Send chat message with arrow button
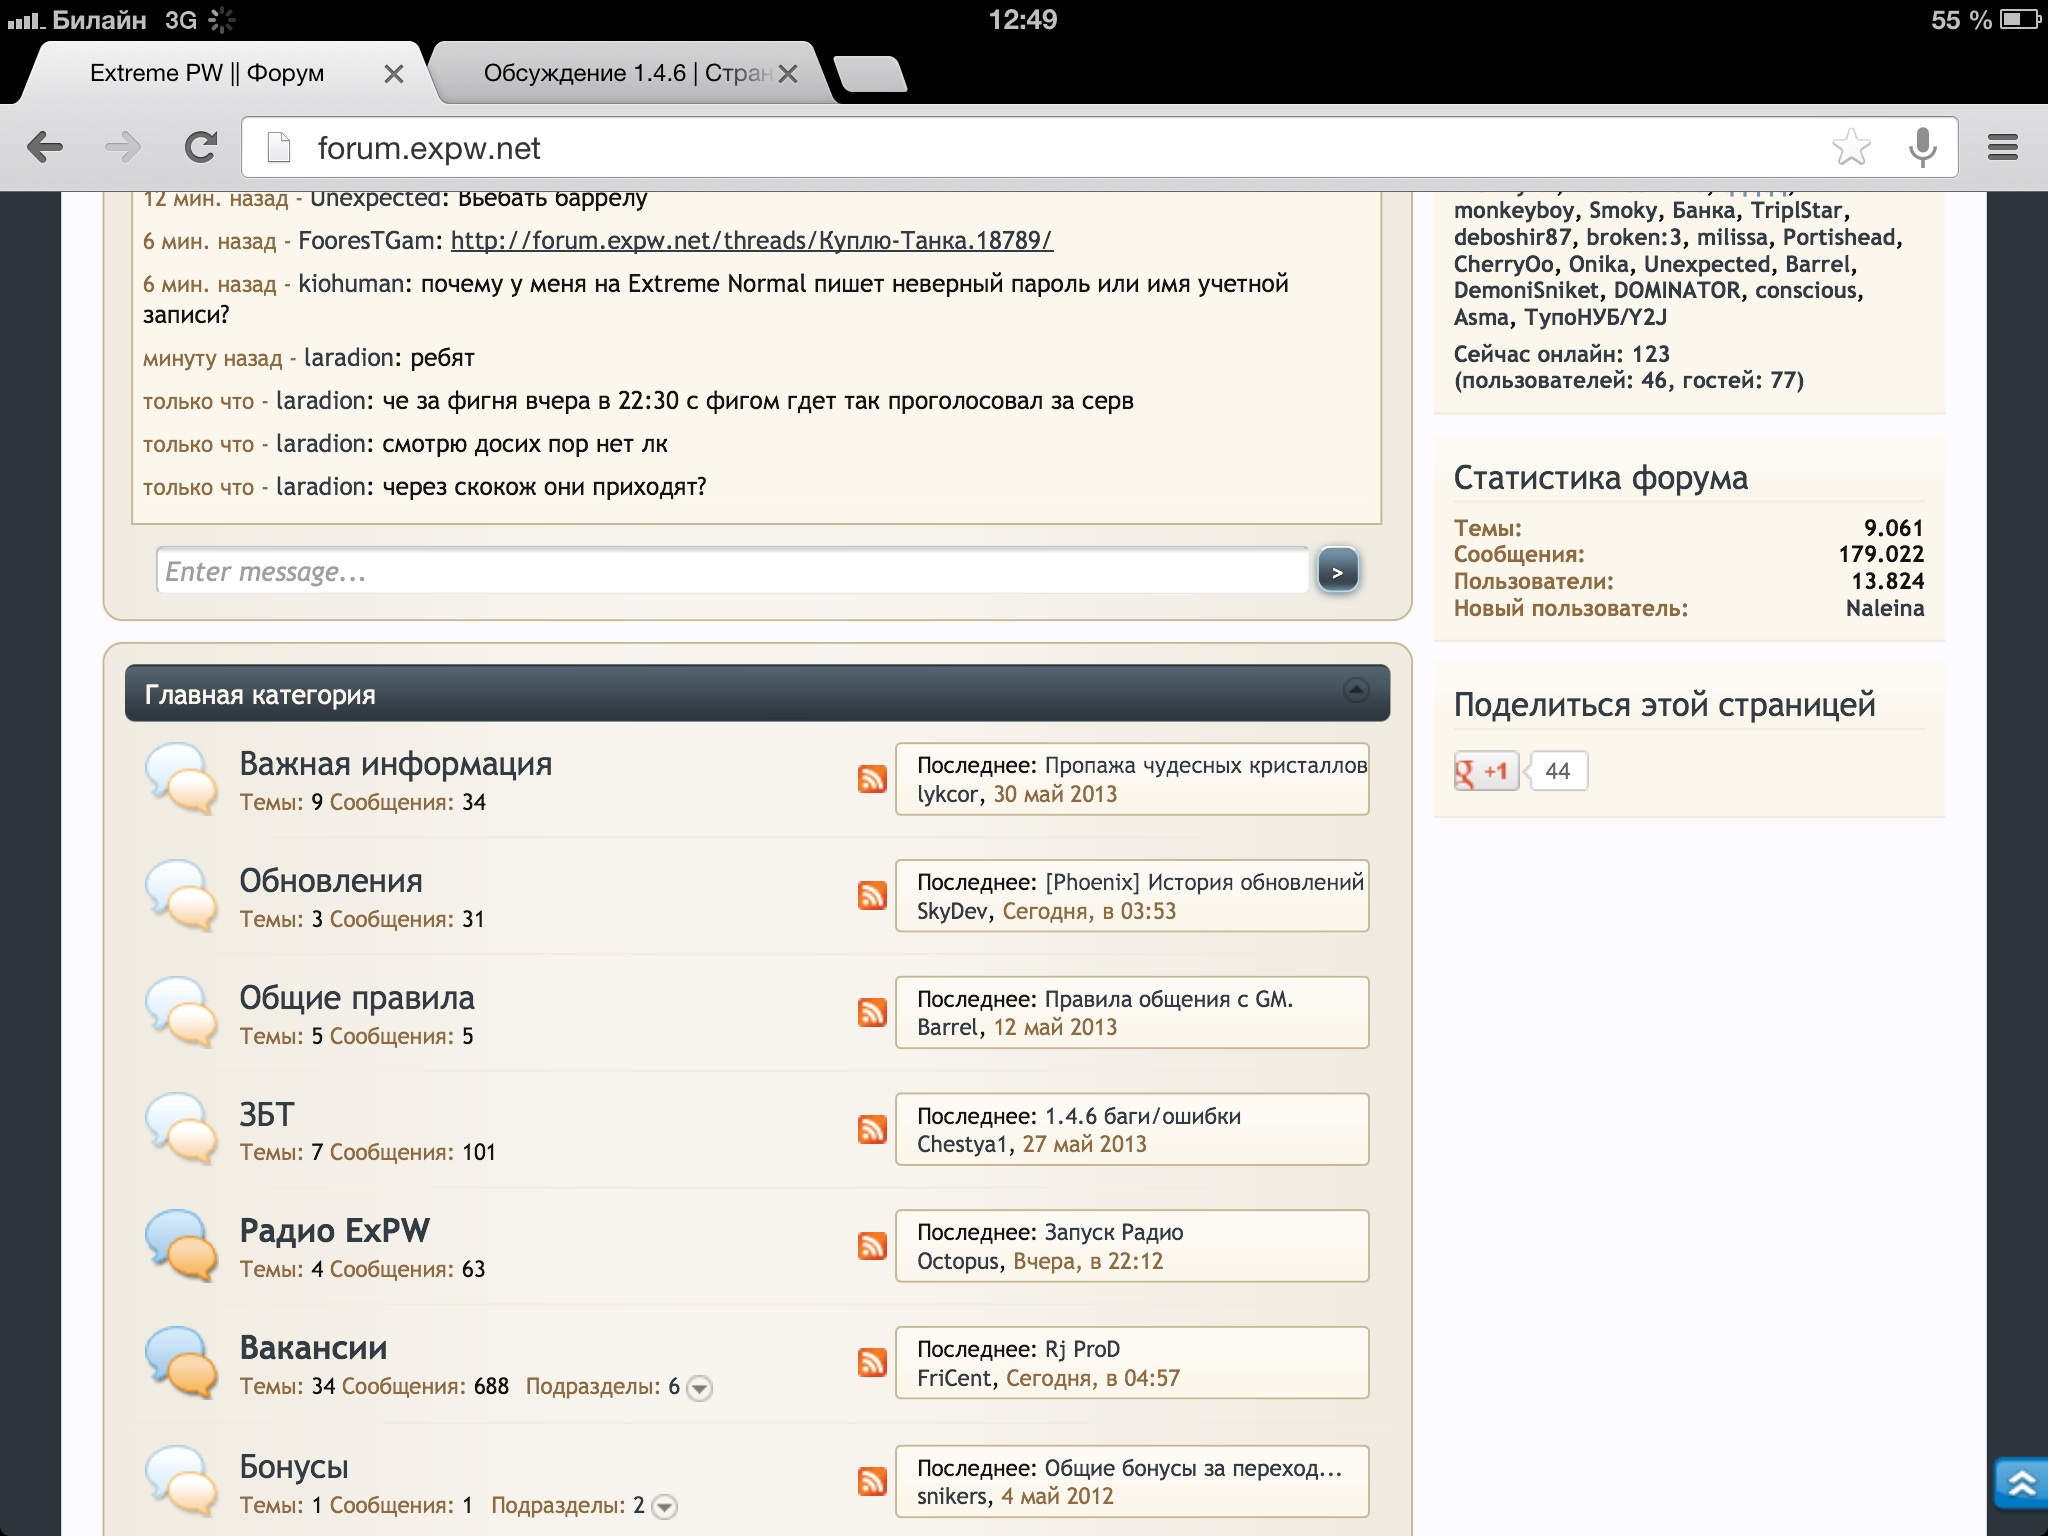The width and height of the screenshot is (2048, 1536). tap(1338, 572)
